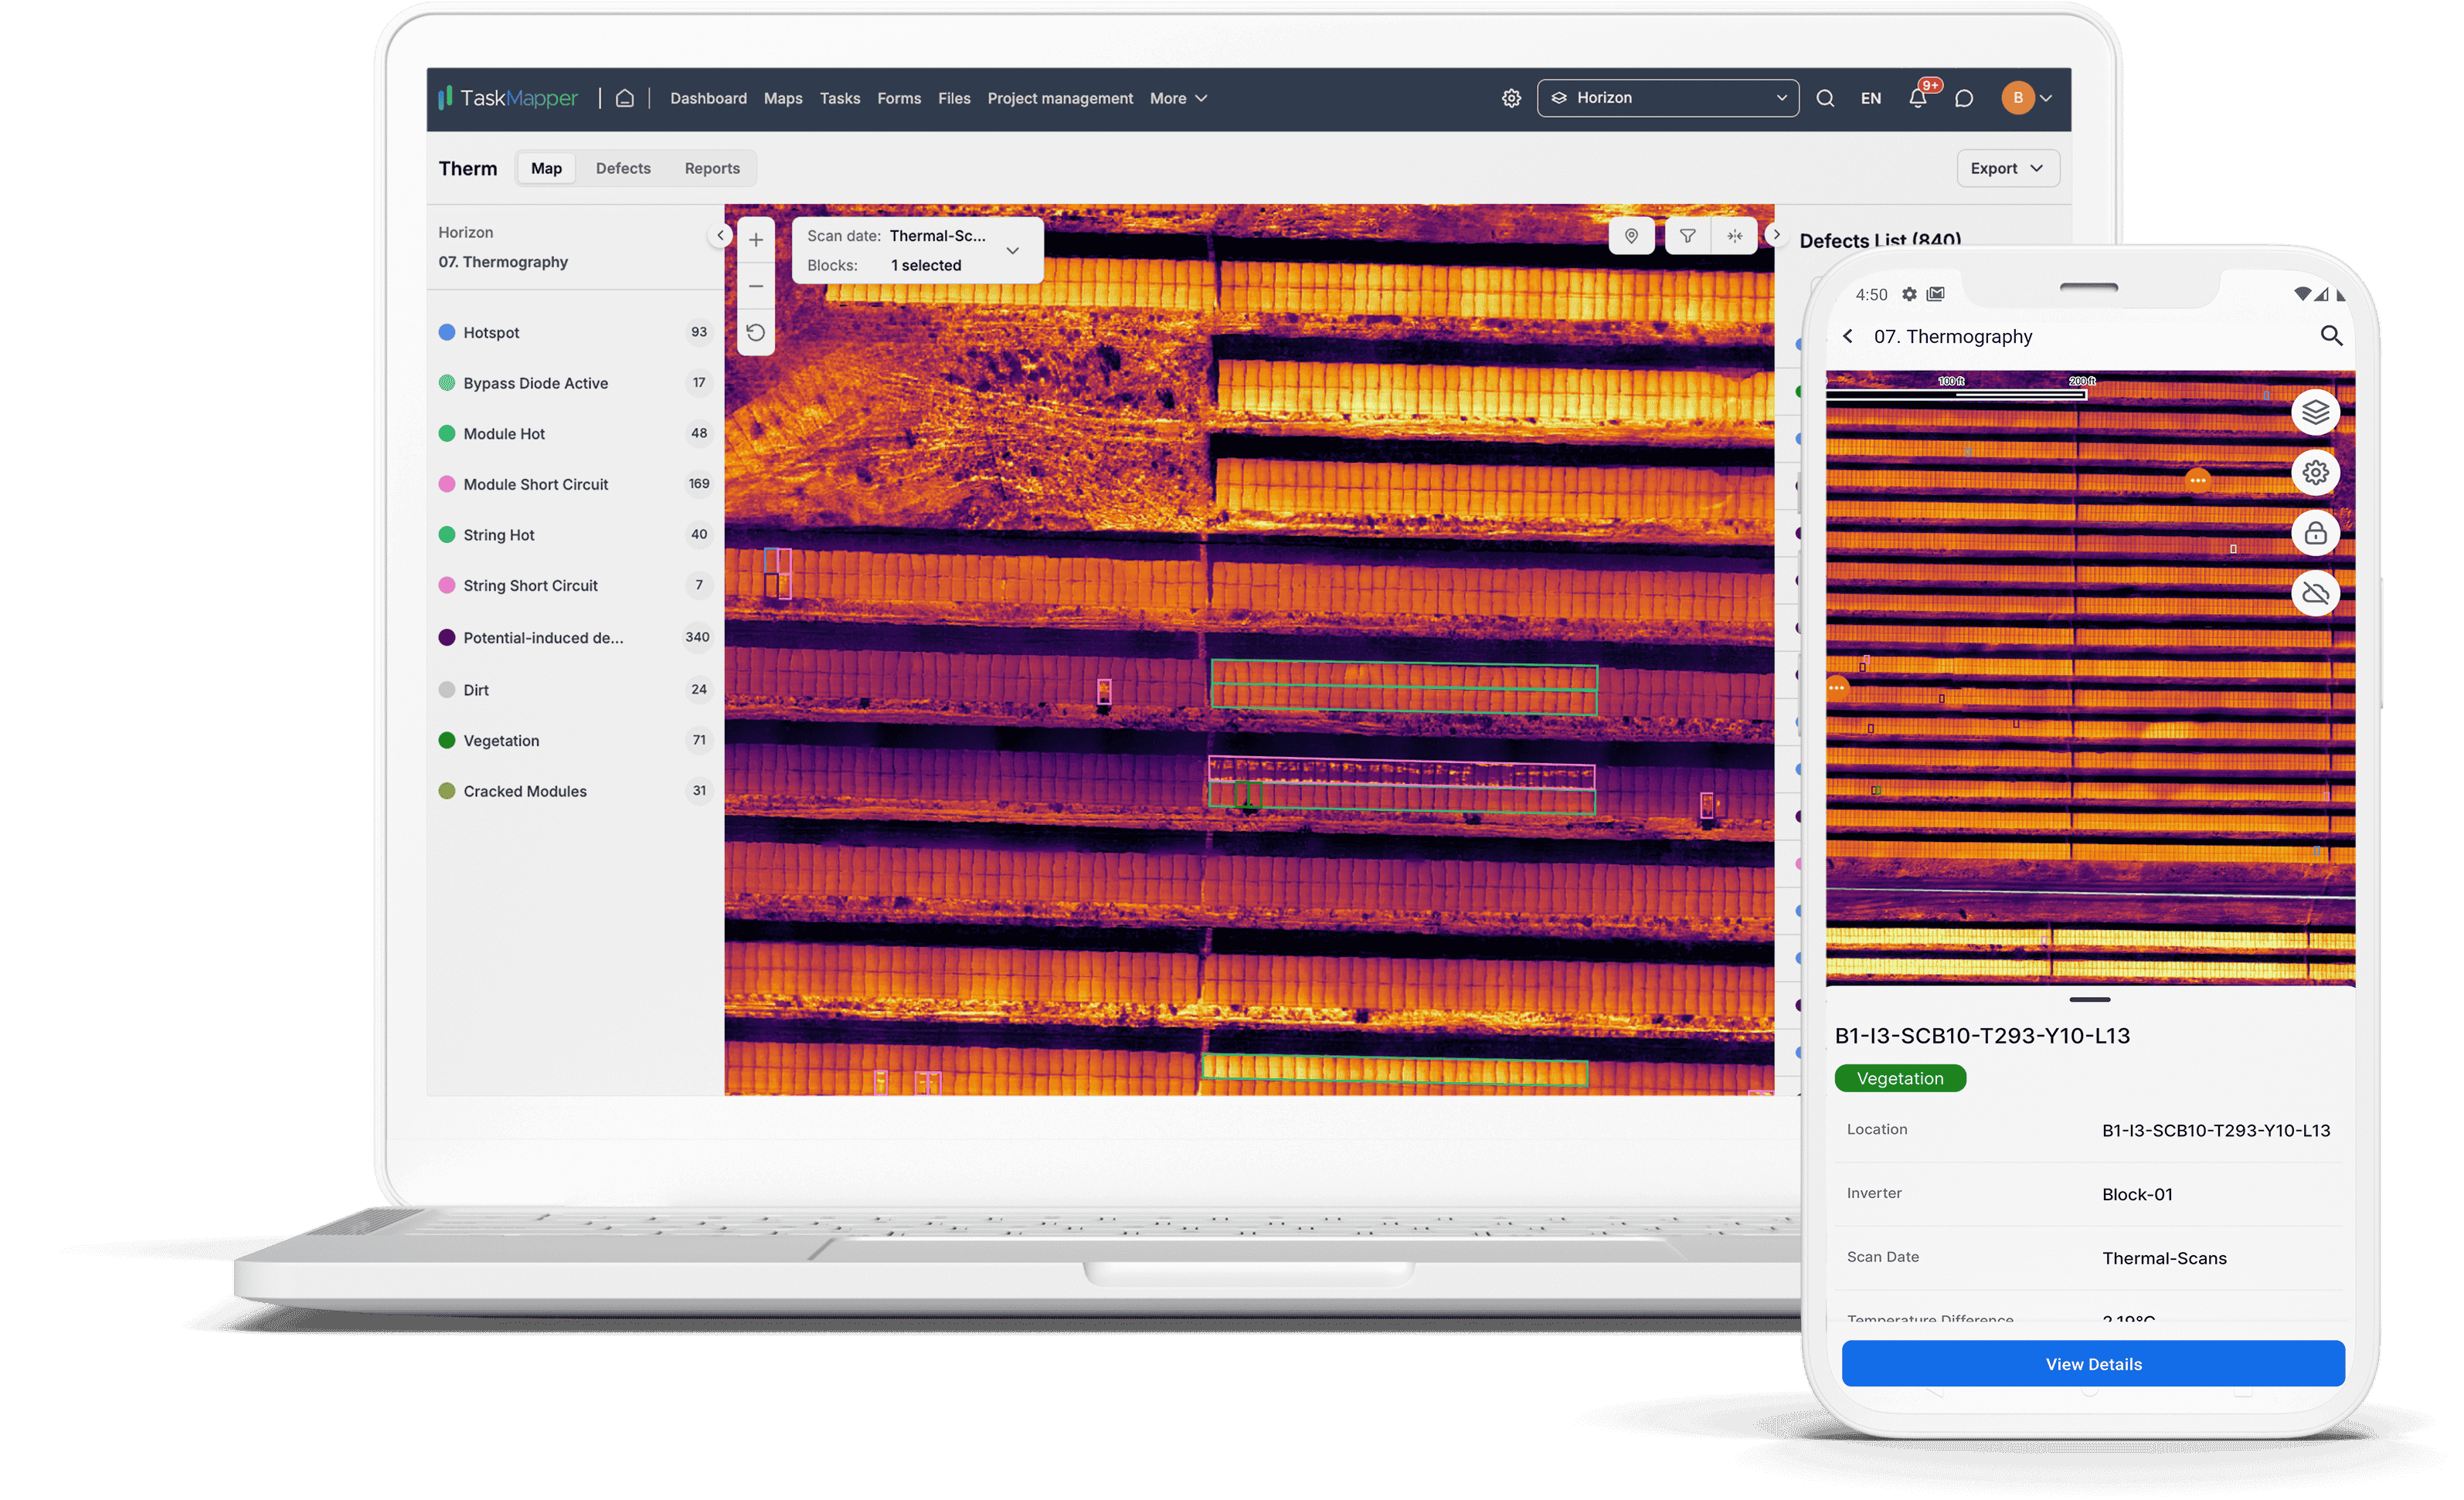This screenshot has width=2464, height=1500.
Task: Zoom in the thermal map
Action: coord(756,240)
